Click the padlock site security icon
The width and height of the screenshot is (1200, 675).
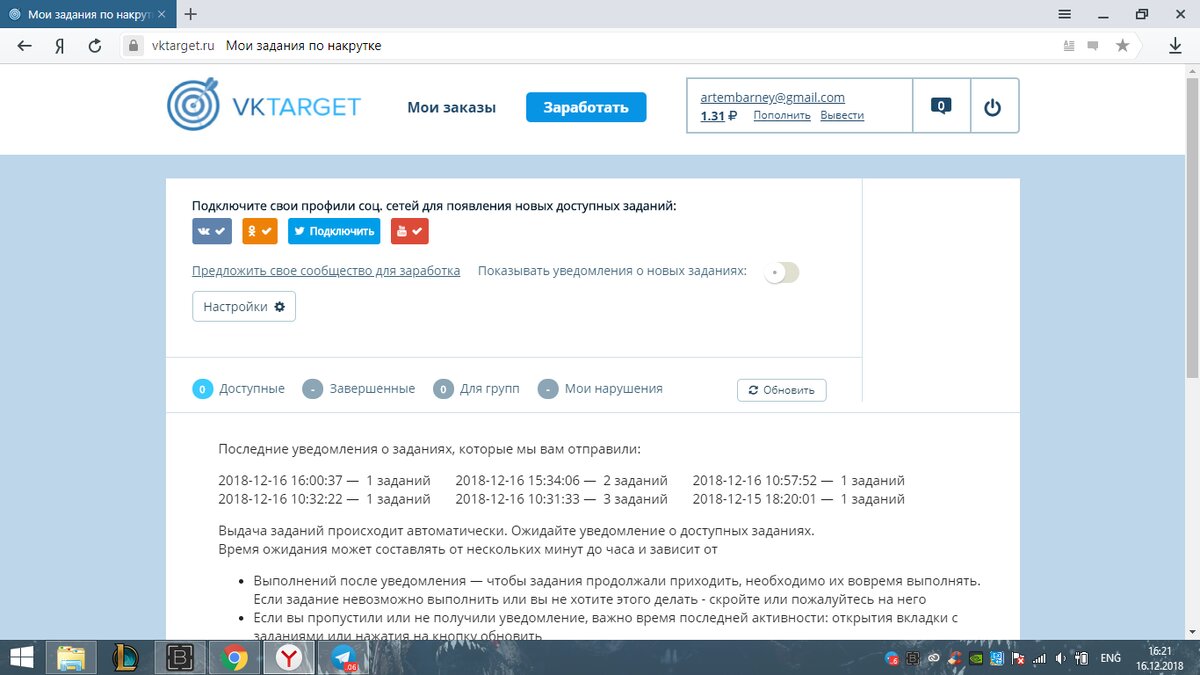click(134, 45)
